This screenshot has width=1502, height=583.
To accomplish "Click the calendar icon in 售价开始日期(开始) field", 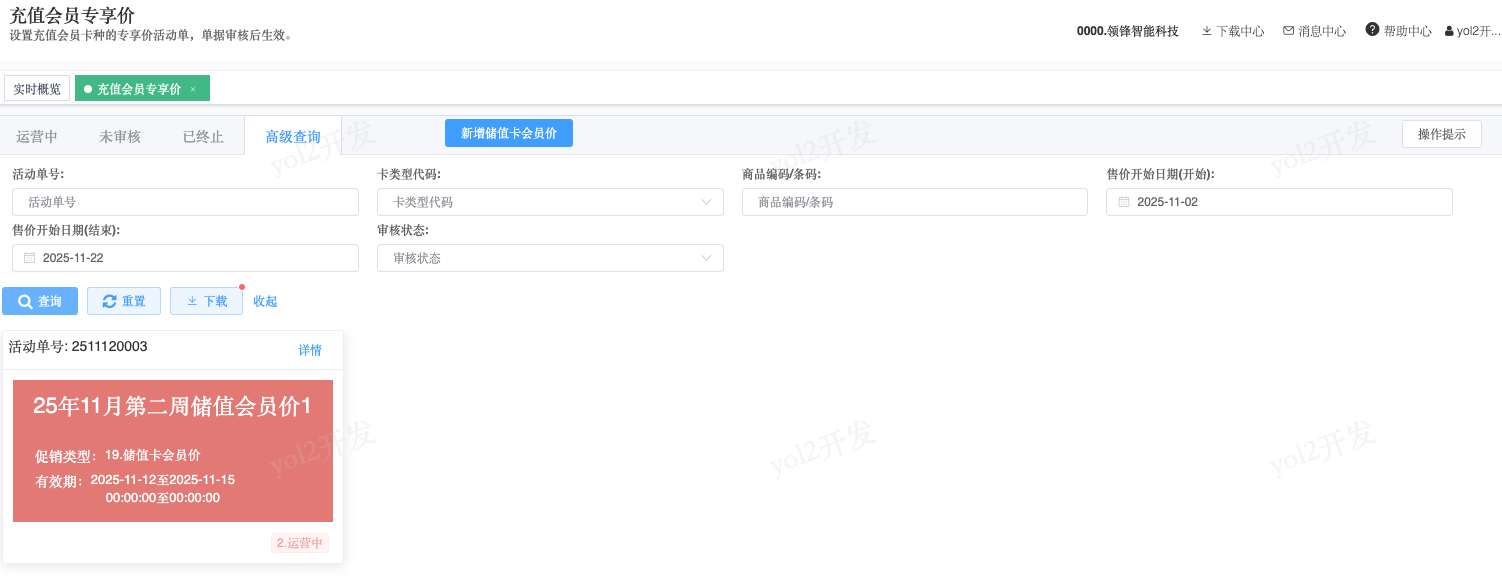I will [1124, 202].
